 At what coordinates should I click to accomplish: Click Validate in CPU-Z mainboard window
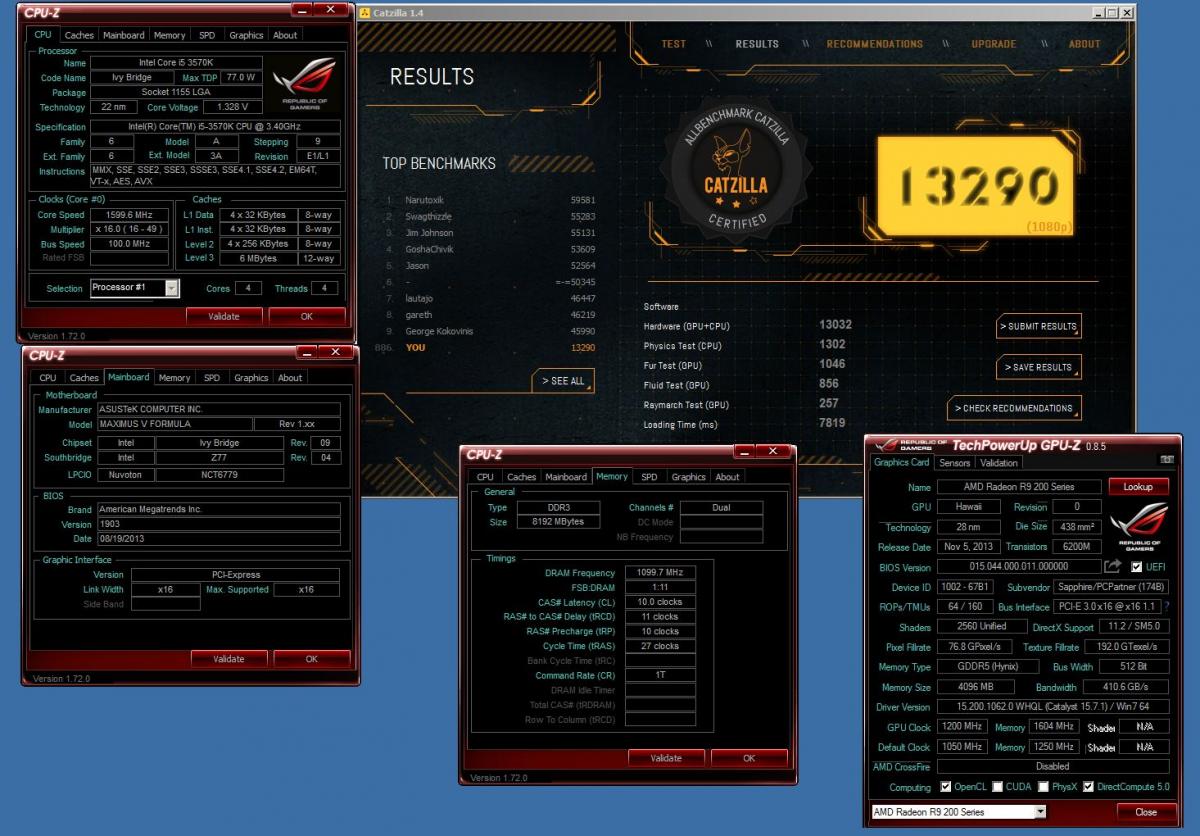(229, 659)
